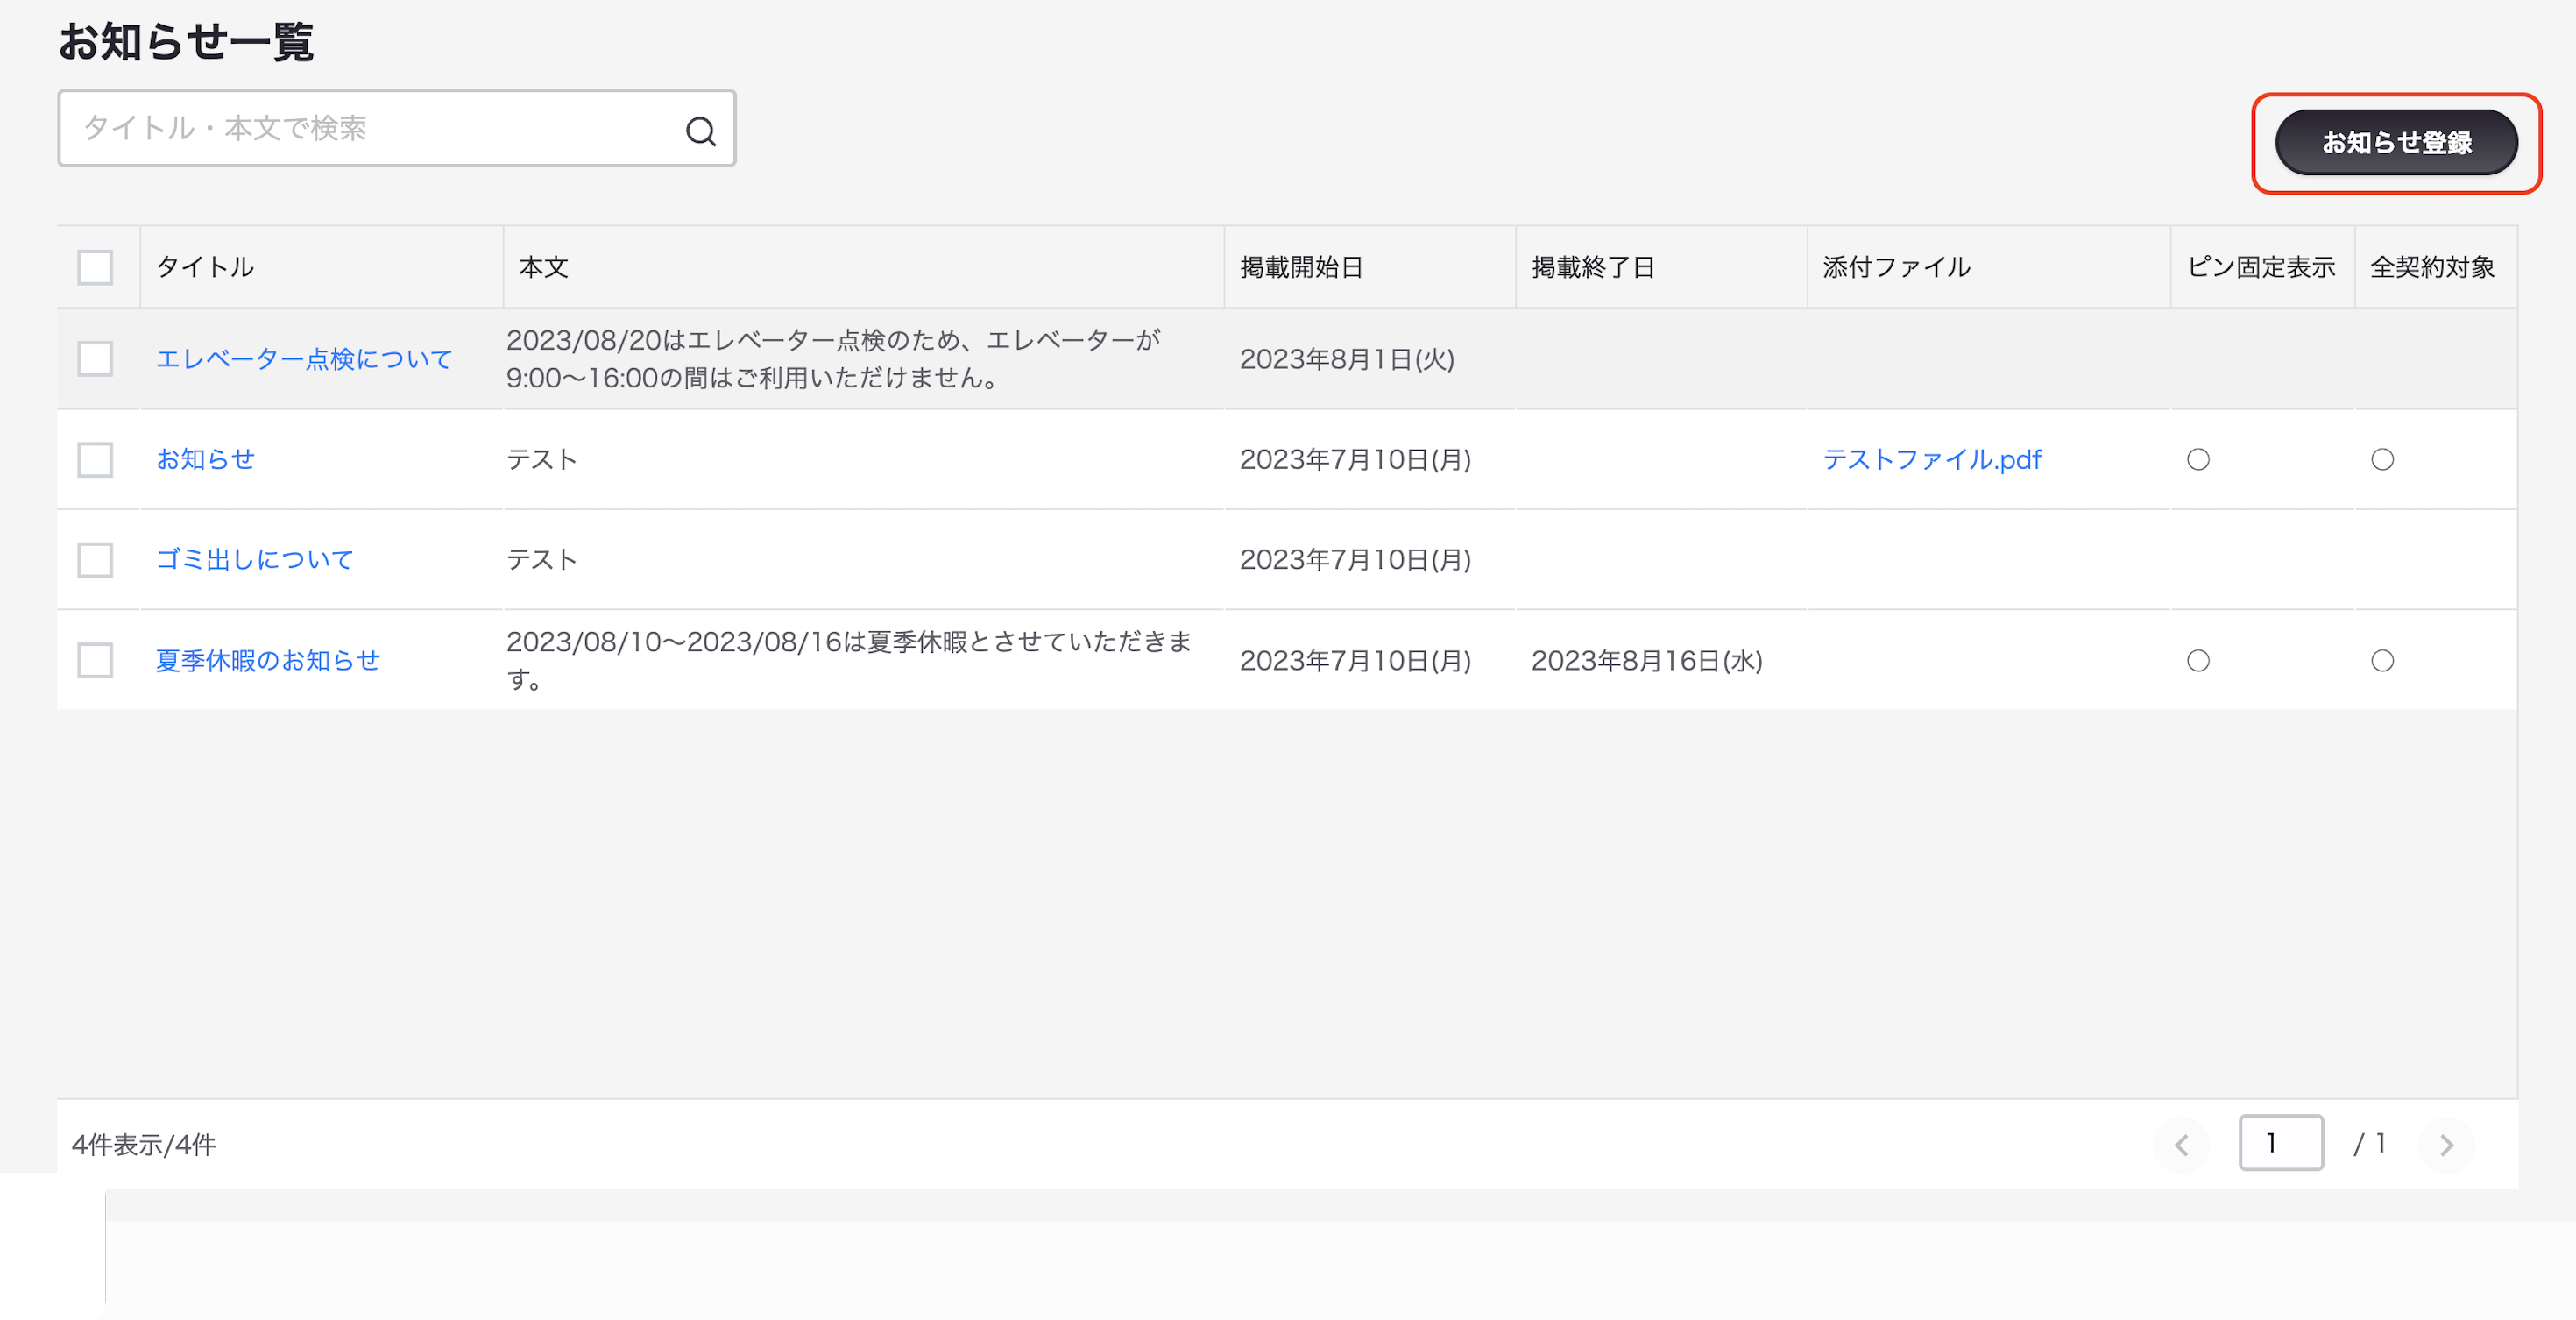Open the エレベーター点検について notice
The width and height of the screenshot is (2576, 1320).
coord(304,359)
